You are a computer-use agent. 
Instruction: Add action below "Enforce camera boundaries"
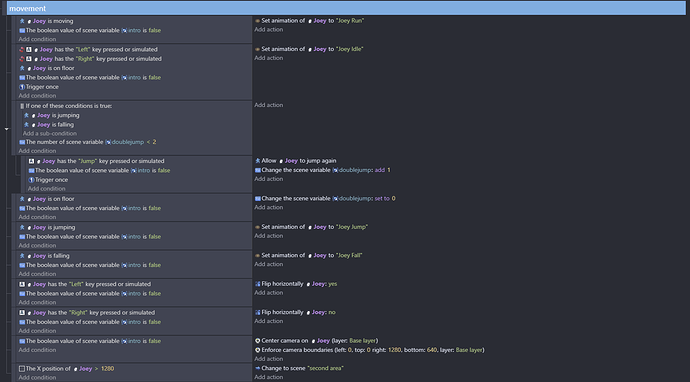point(268,359)
